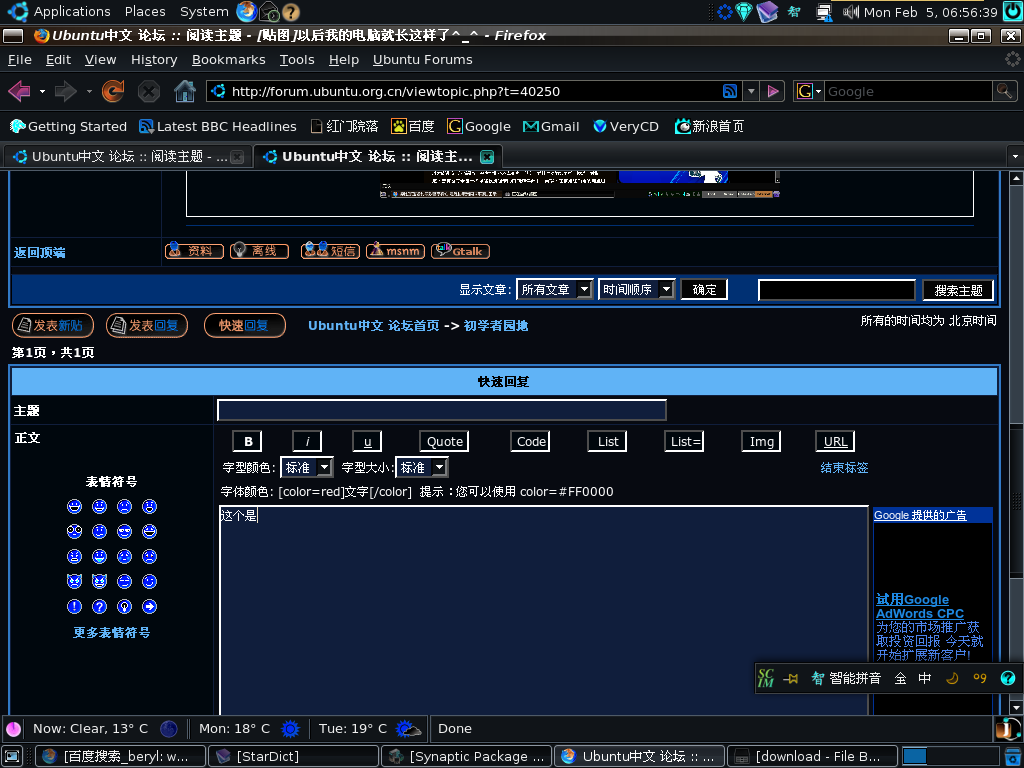Click the power button in top panel
Image resolution: width=1024 pixels, height=768 pixels.
1013,11
